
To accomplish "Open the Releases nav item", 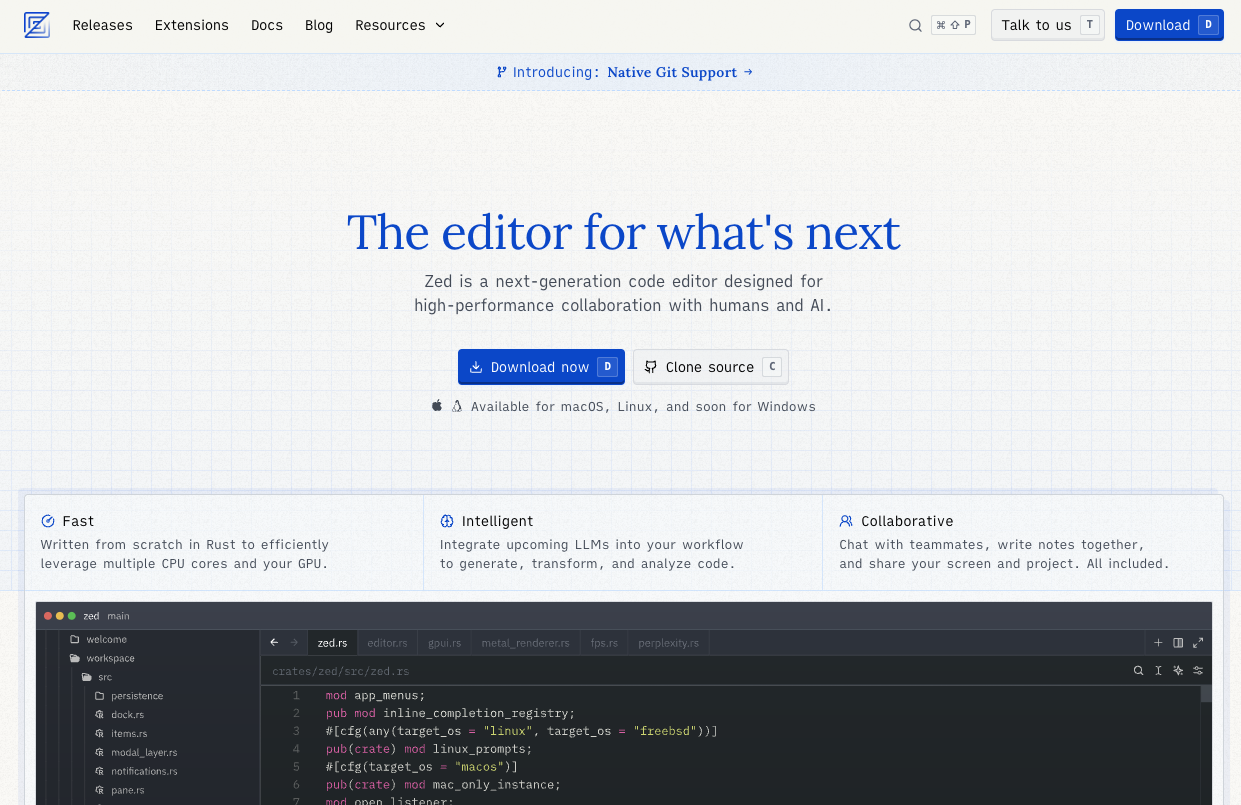I will 102,25.
